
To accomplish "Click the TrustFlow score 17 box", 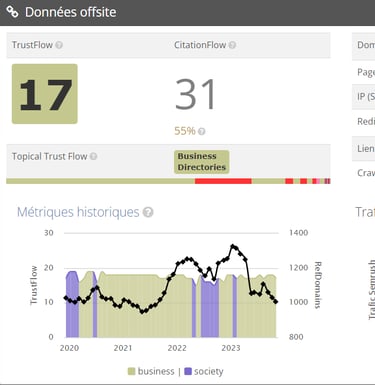I will 45,94.
